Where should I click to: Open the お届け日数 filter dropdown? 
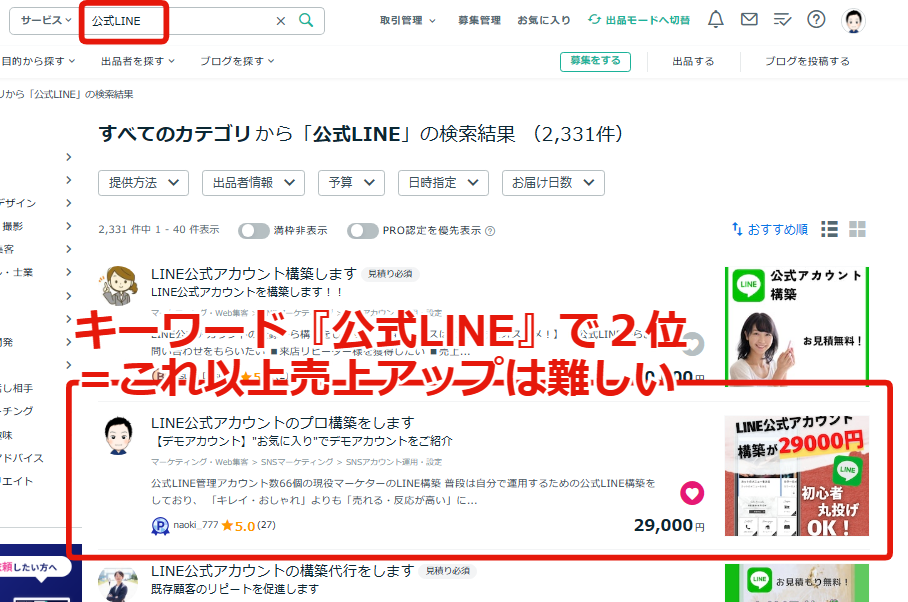[x=553, y=182]
